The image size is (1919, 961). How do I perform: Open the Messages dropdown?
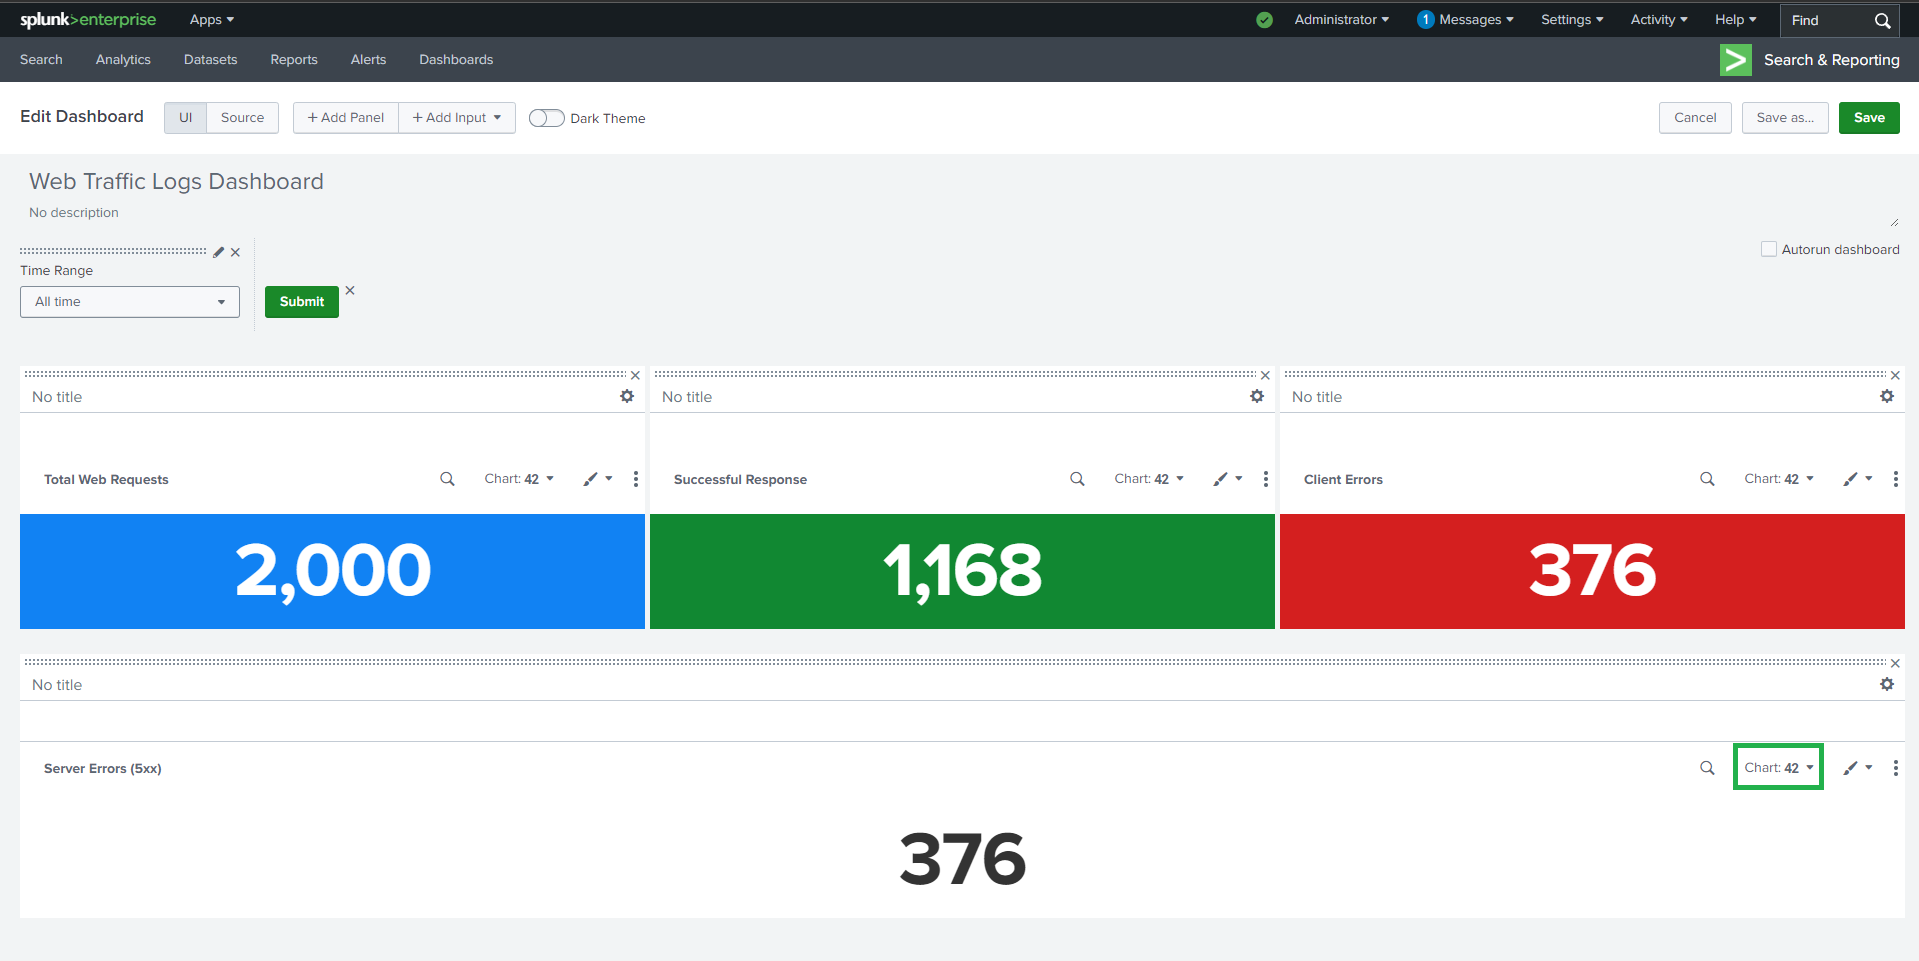pos(1465,20)
